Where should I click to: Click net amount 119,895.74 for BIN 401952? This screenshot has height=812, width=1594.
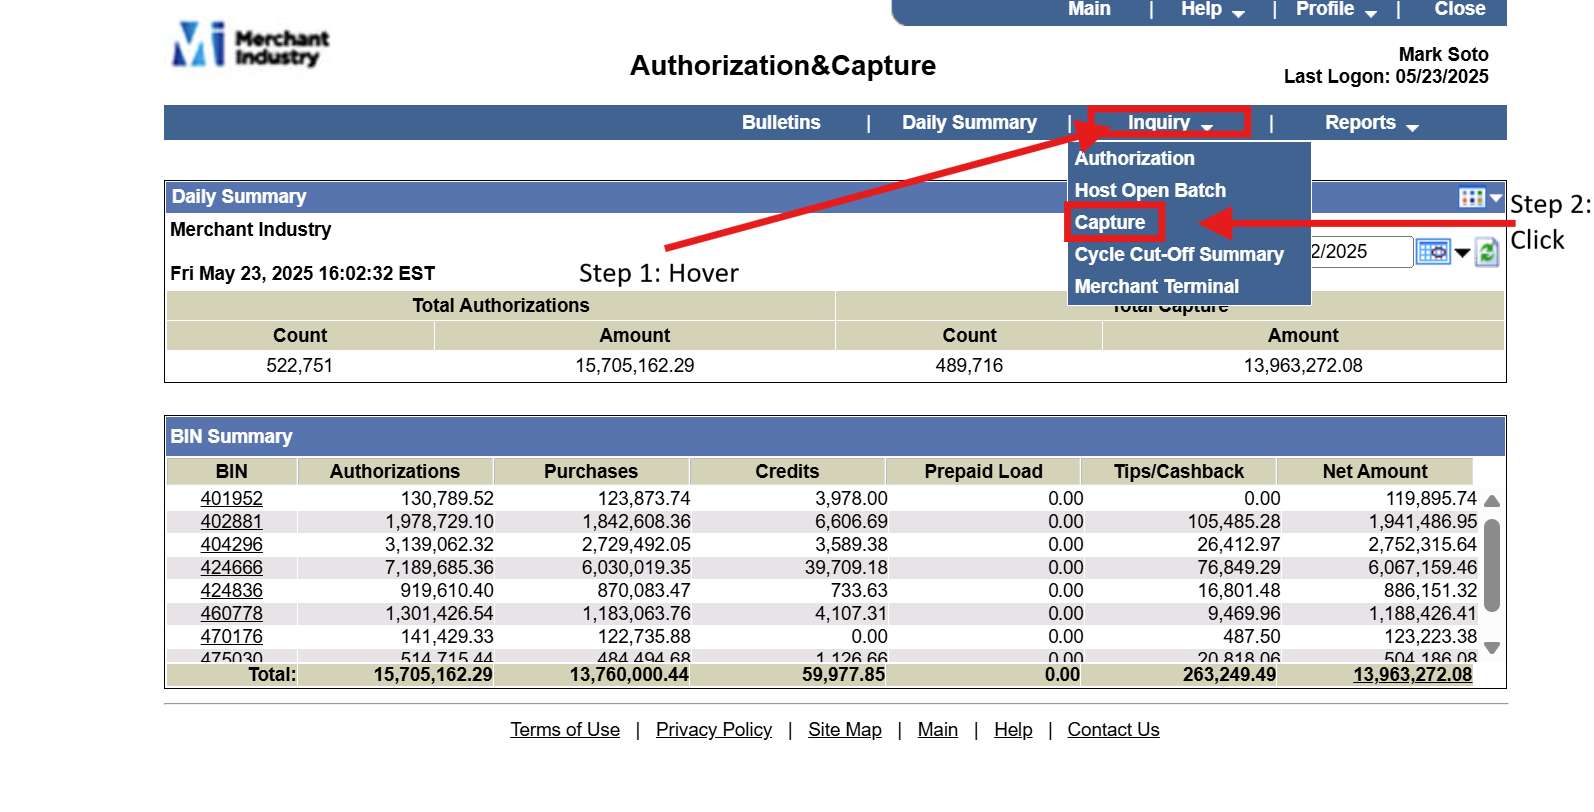1431,498
